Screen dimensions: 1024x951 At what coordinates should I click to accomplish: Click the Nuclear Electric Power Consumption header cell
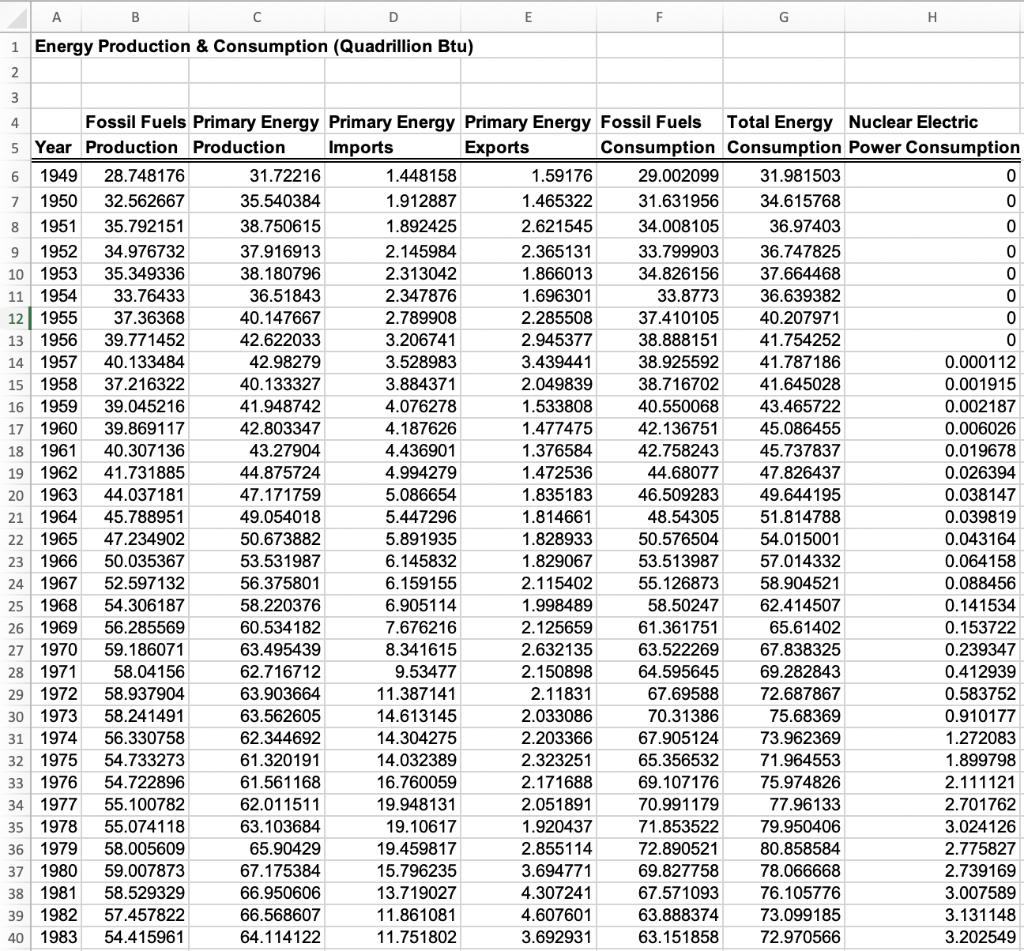point(932,133)
